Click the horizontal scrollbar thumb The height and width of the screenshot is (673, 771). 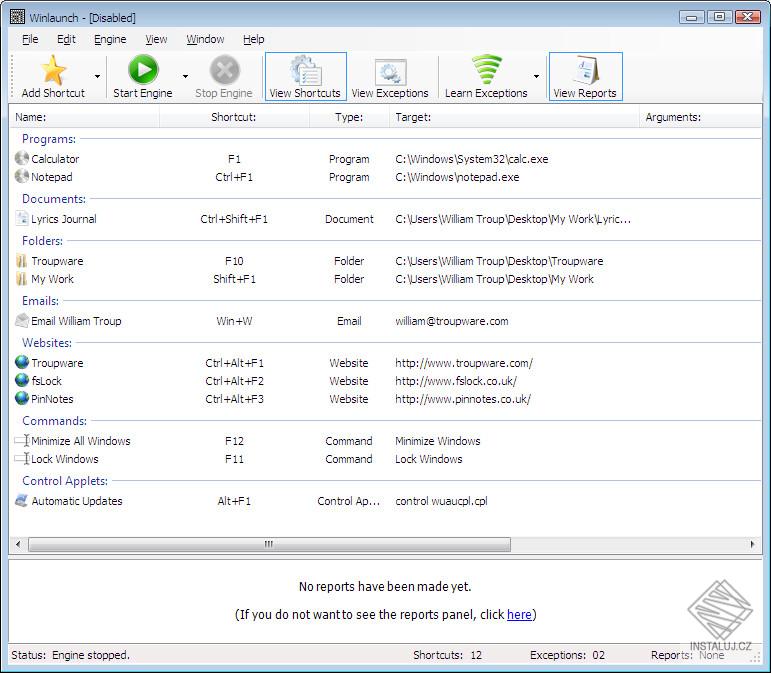[269, 544]
